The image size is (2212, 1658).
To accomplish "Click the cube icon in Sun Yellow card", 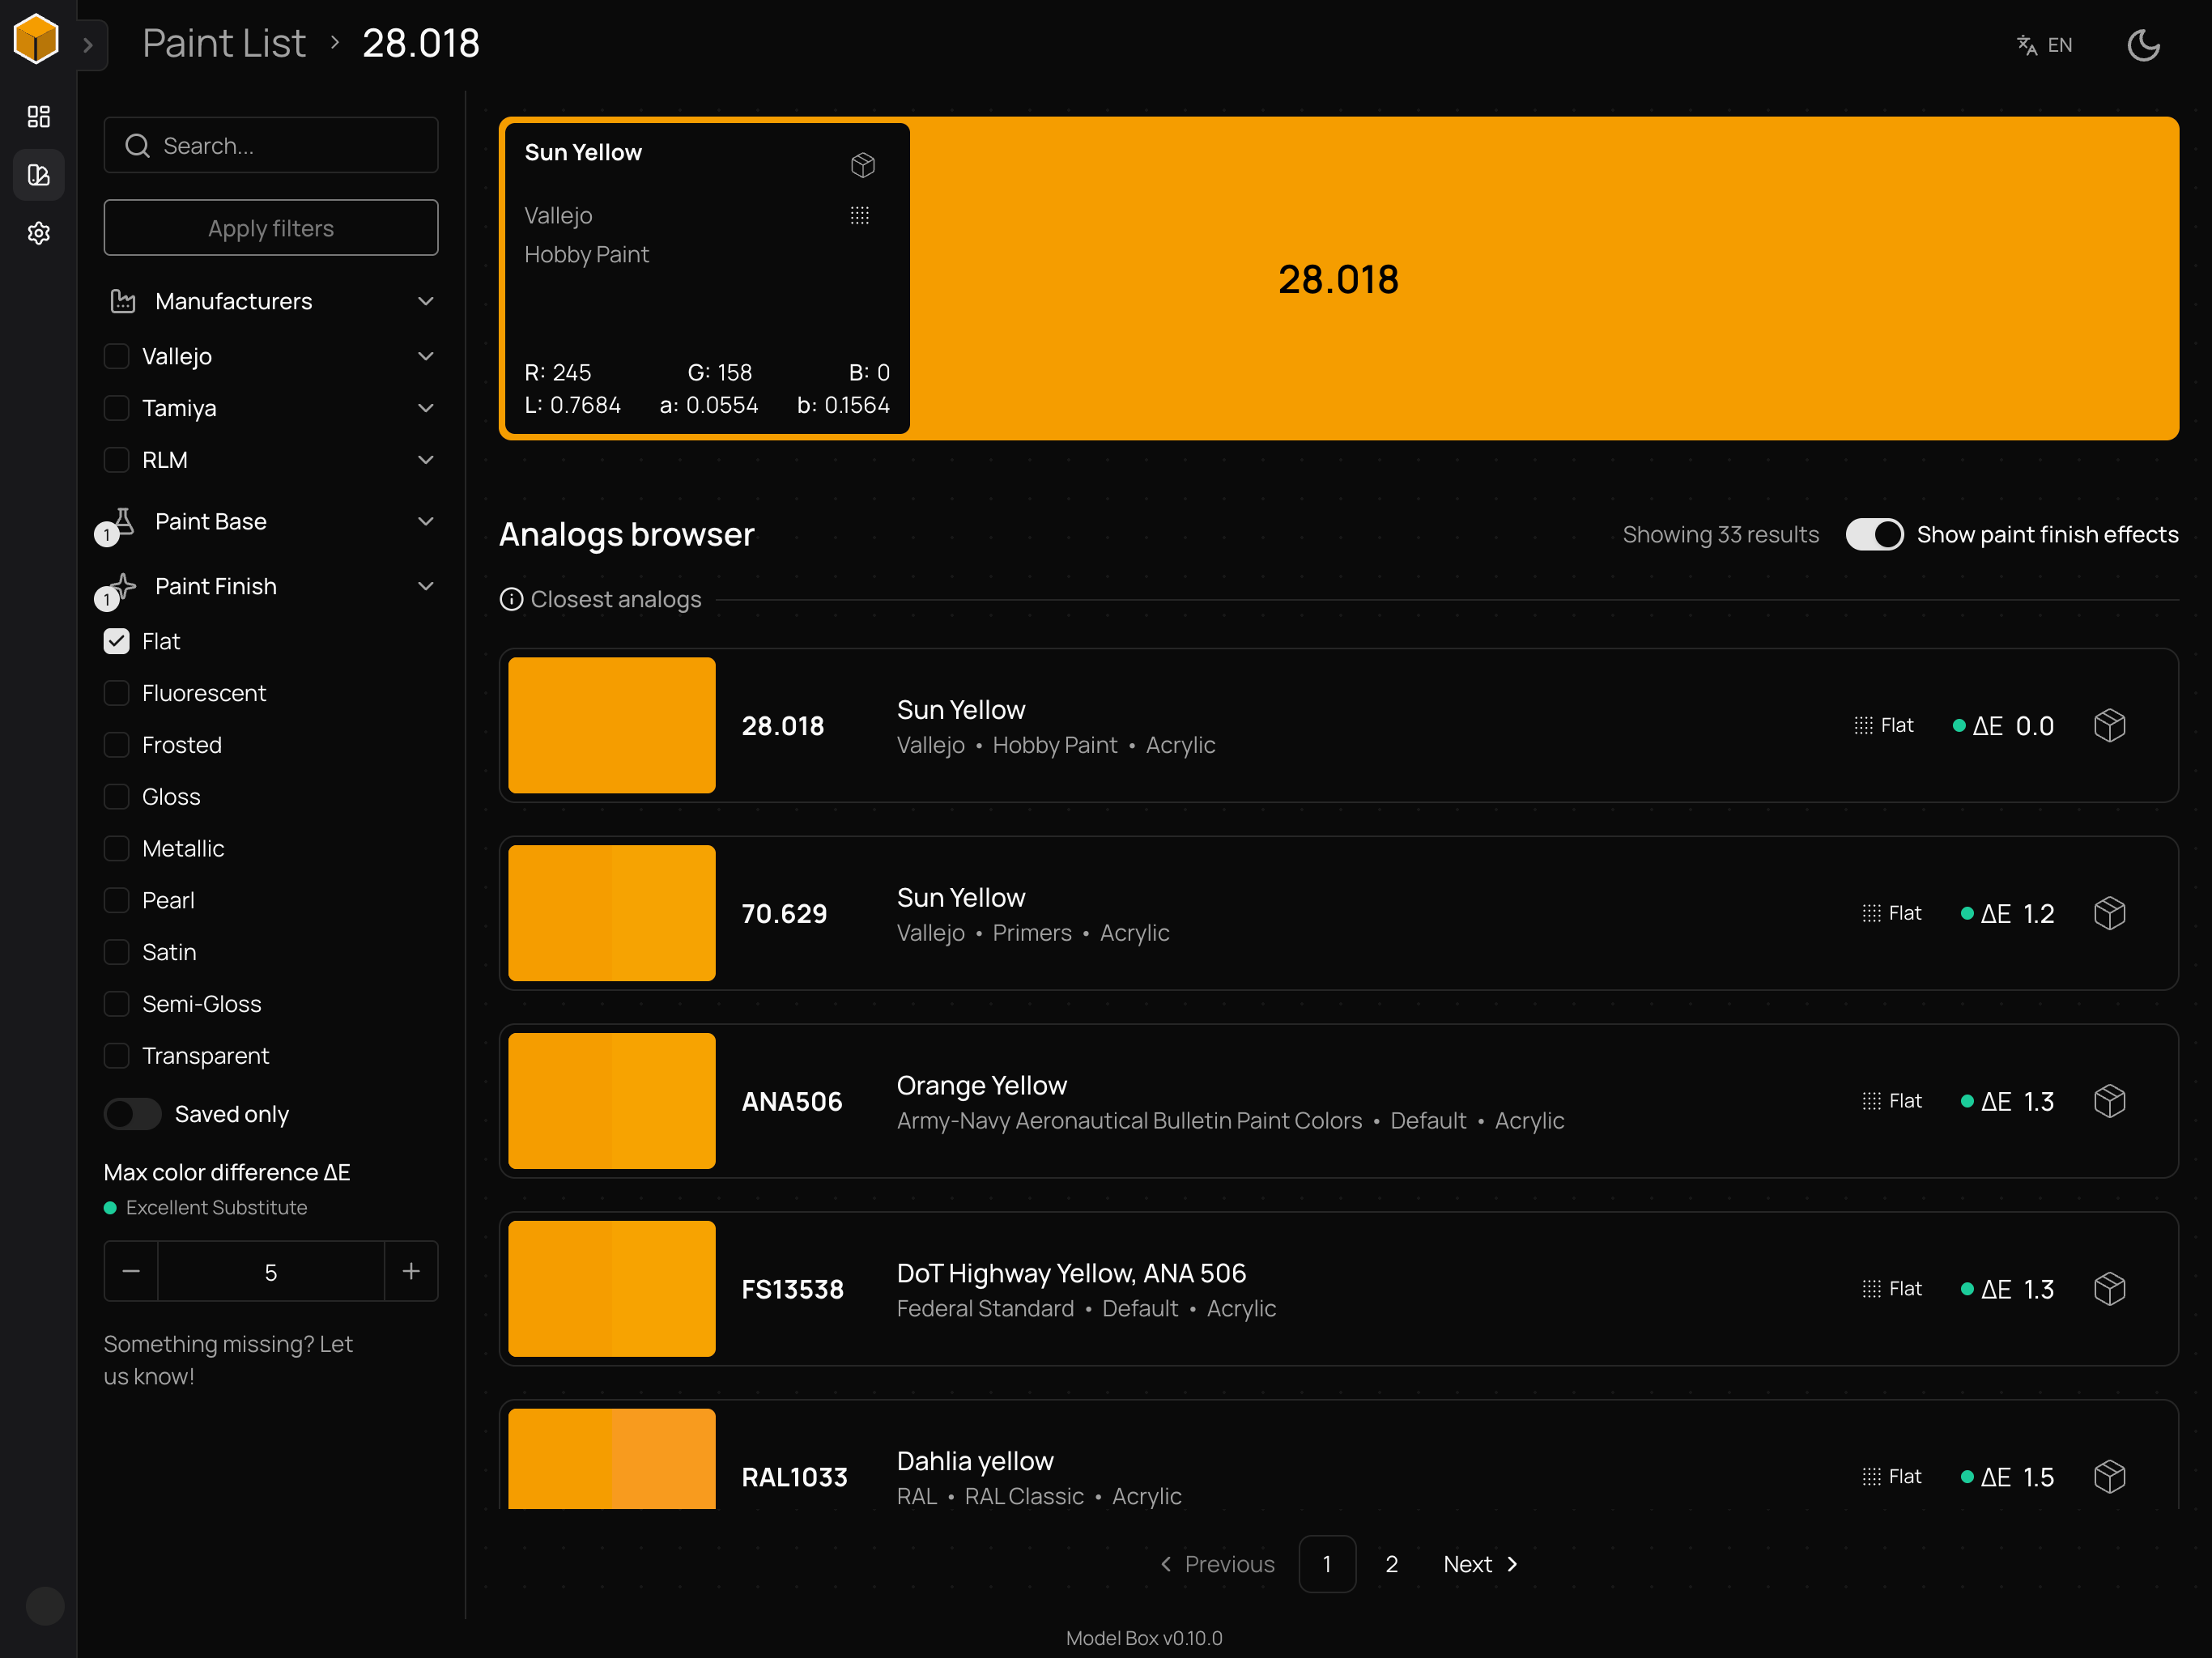I will pyautogui.click(x=862, y=165).
